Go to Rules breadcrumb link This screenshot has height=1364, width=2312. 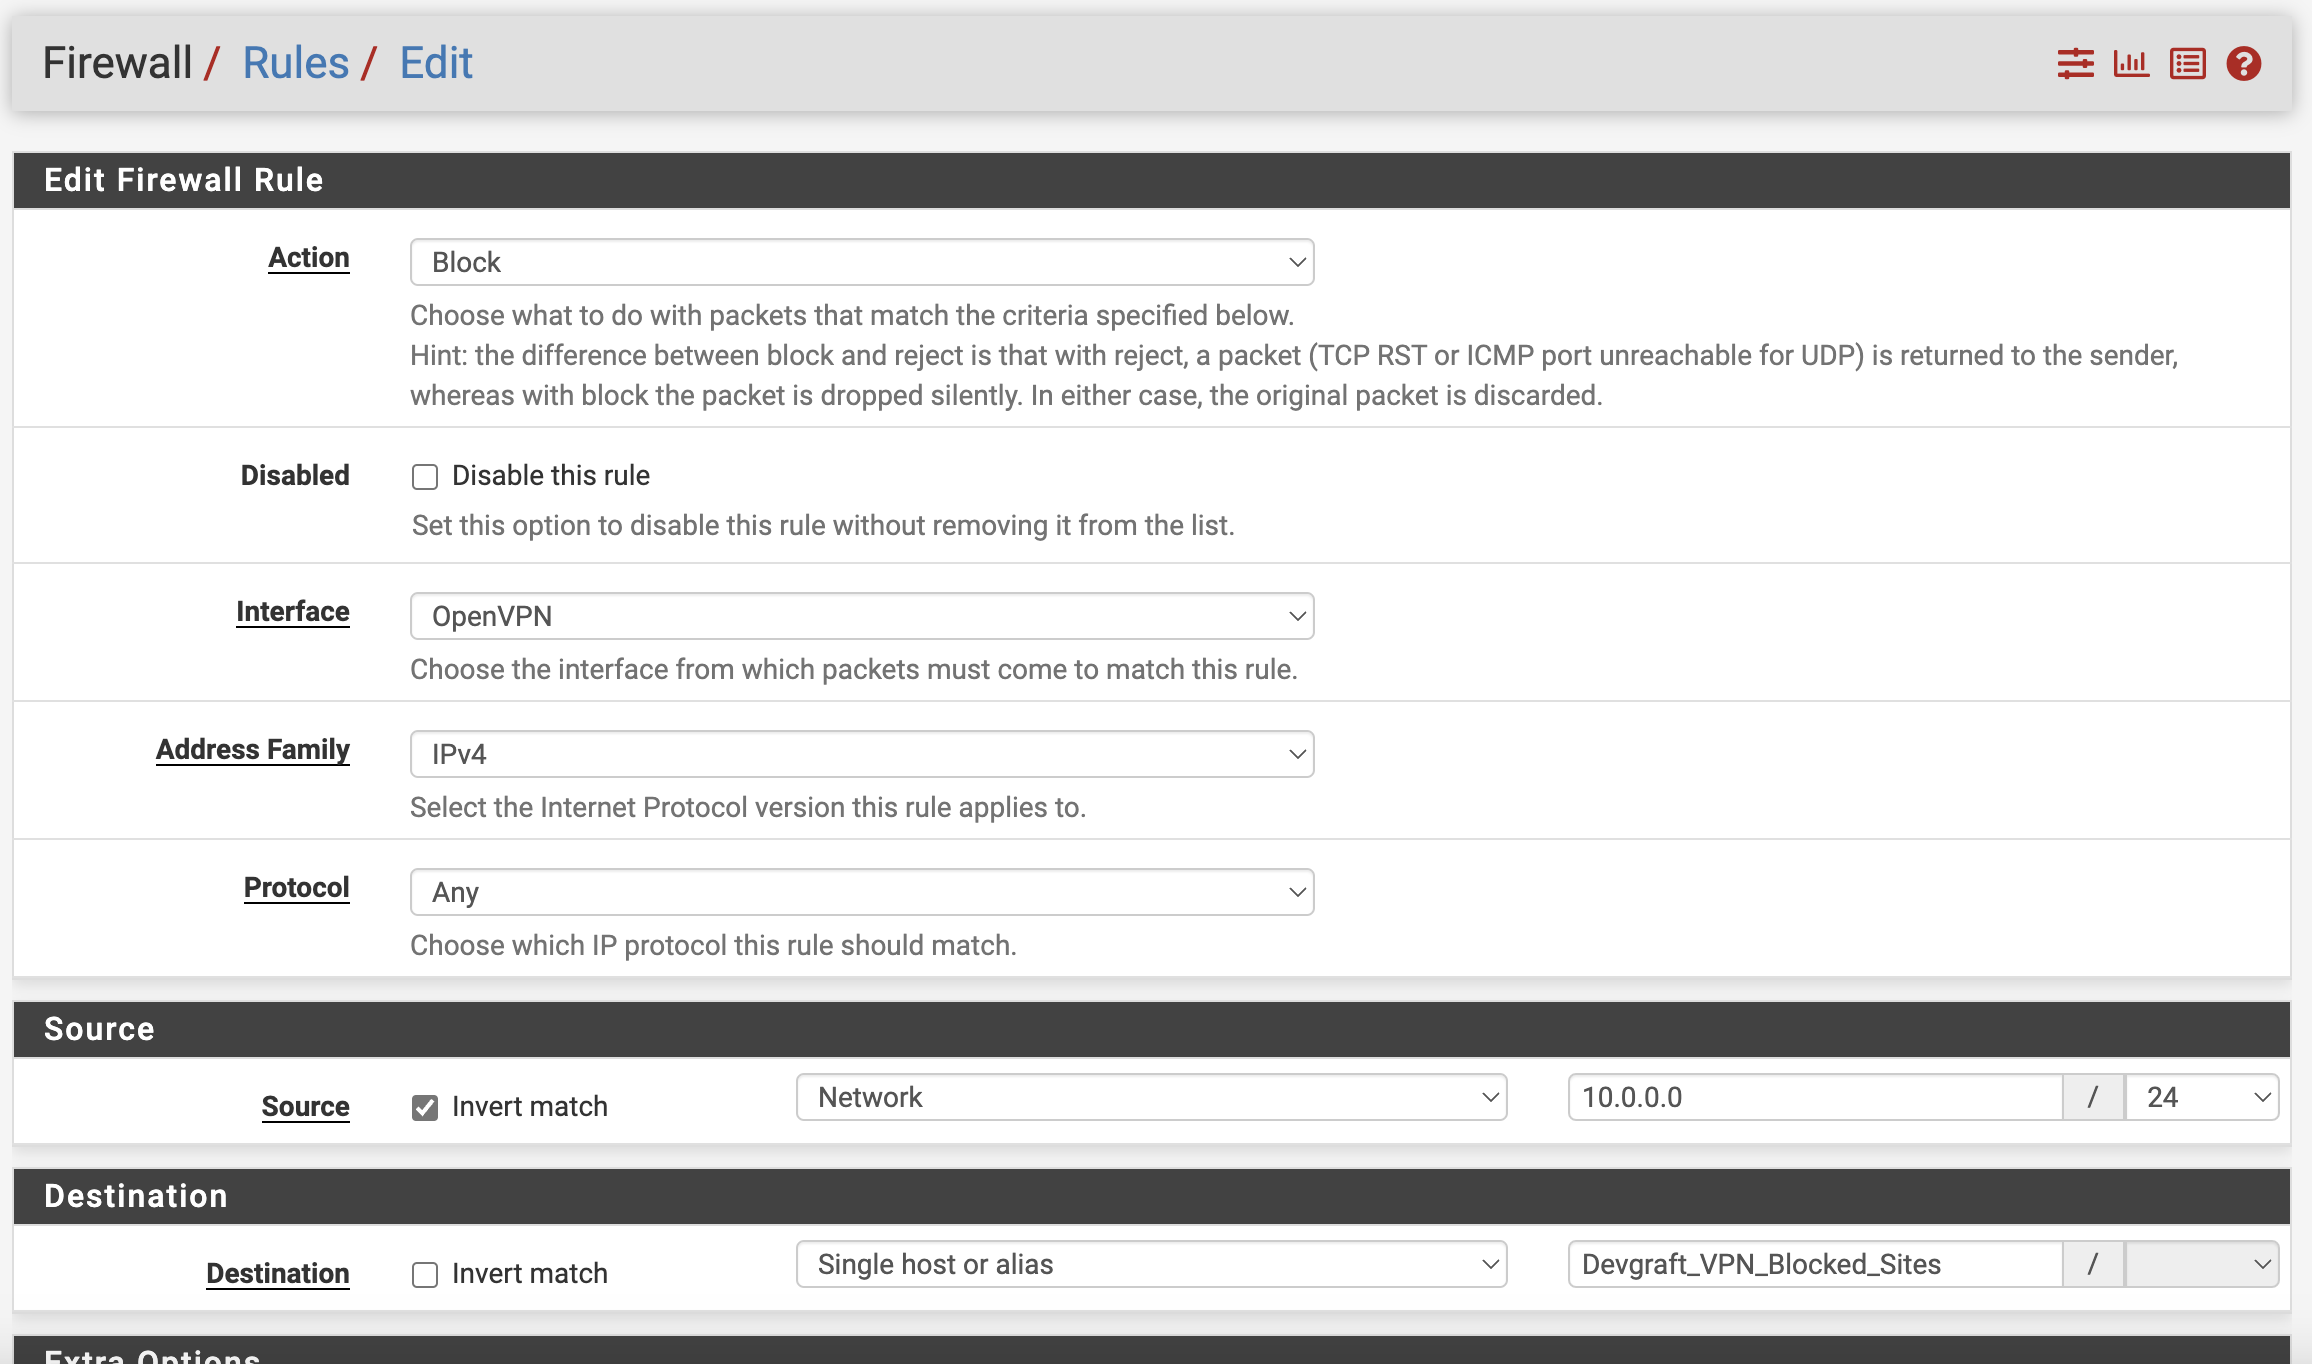click(295, 63)
